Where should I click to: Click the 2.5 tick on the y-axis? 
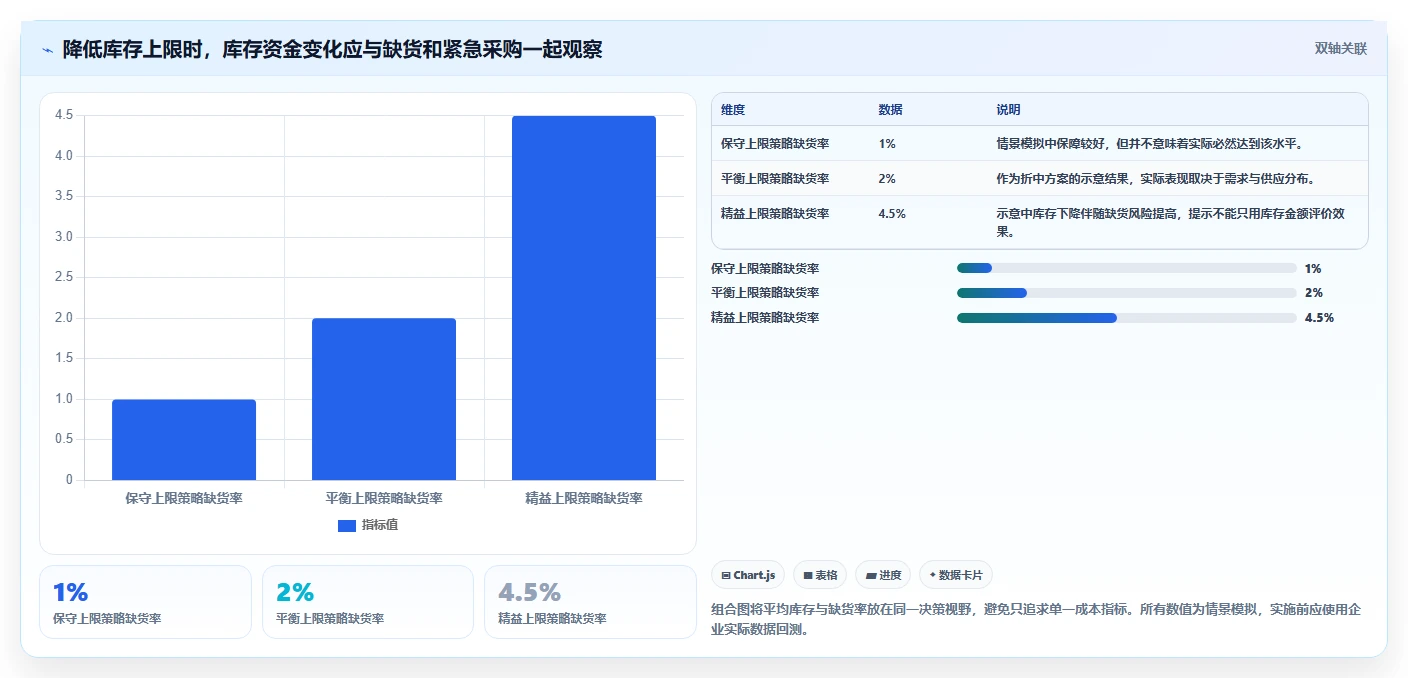click(64, 277)
